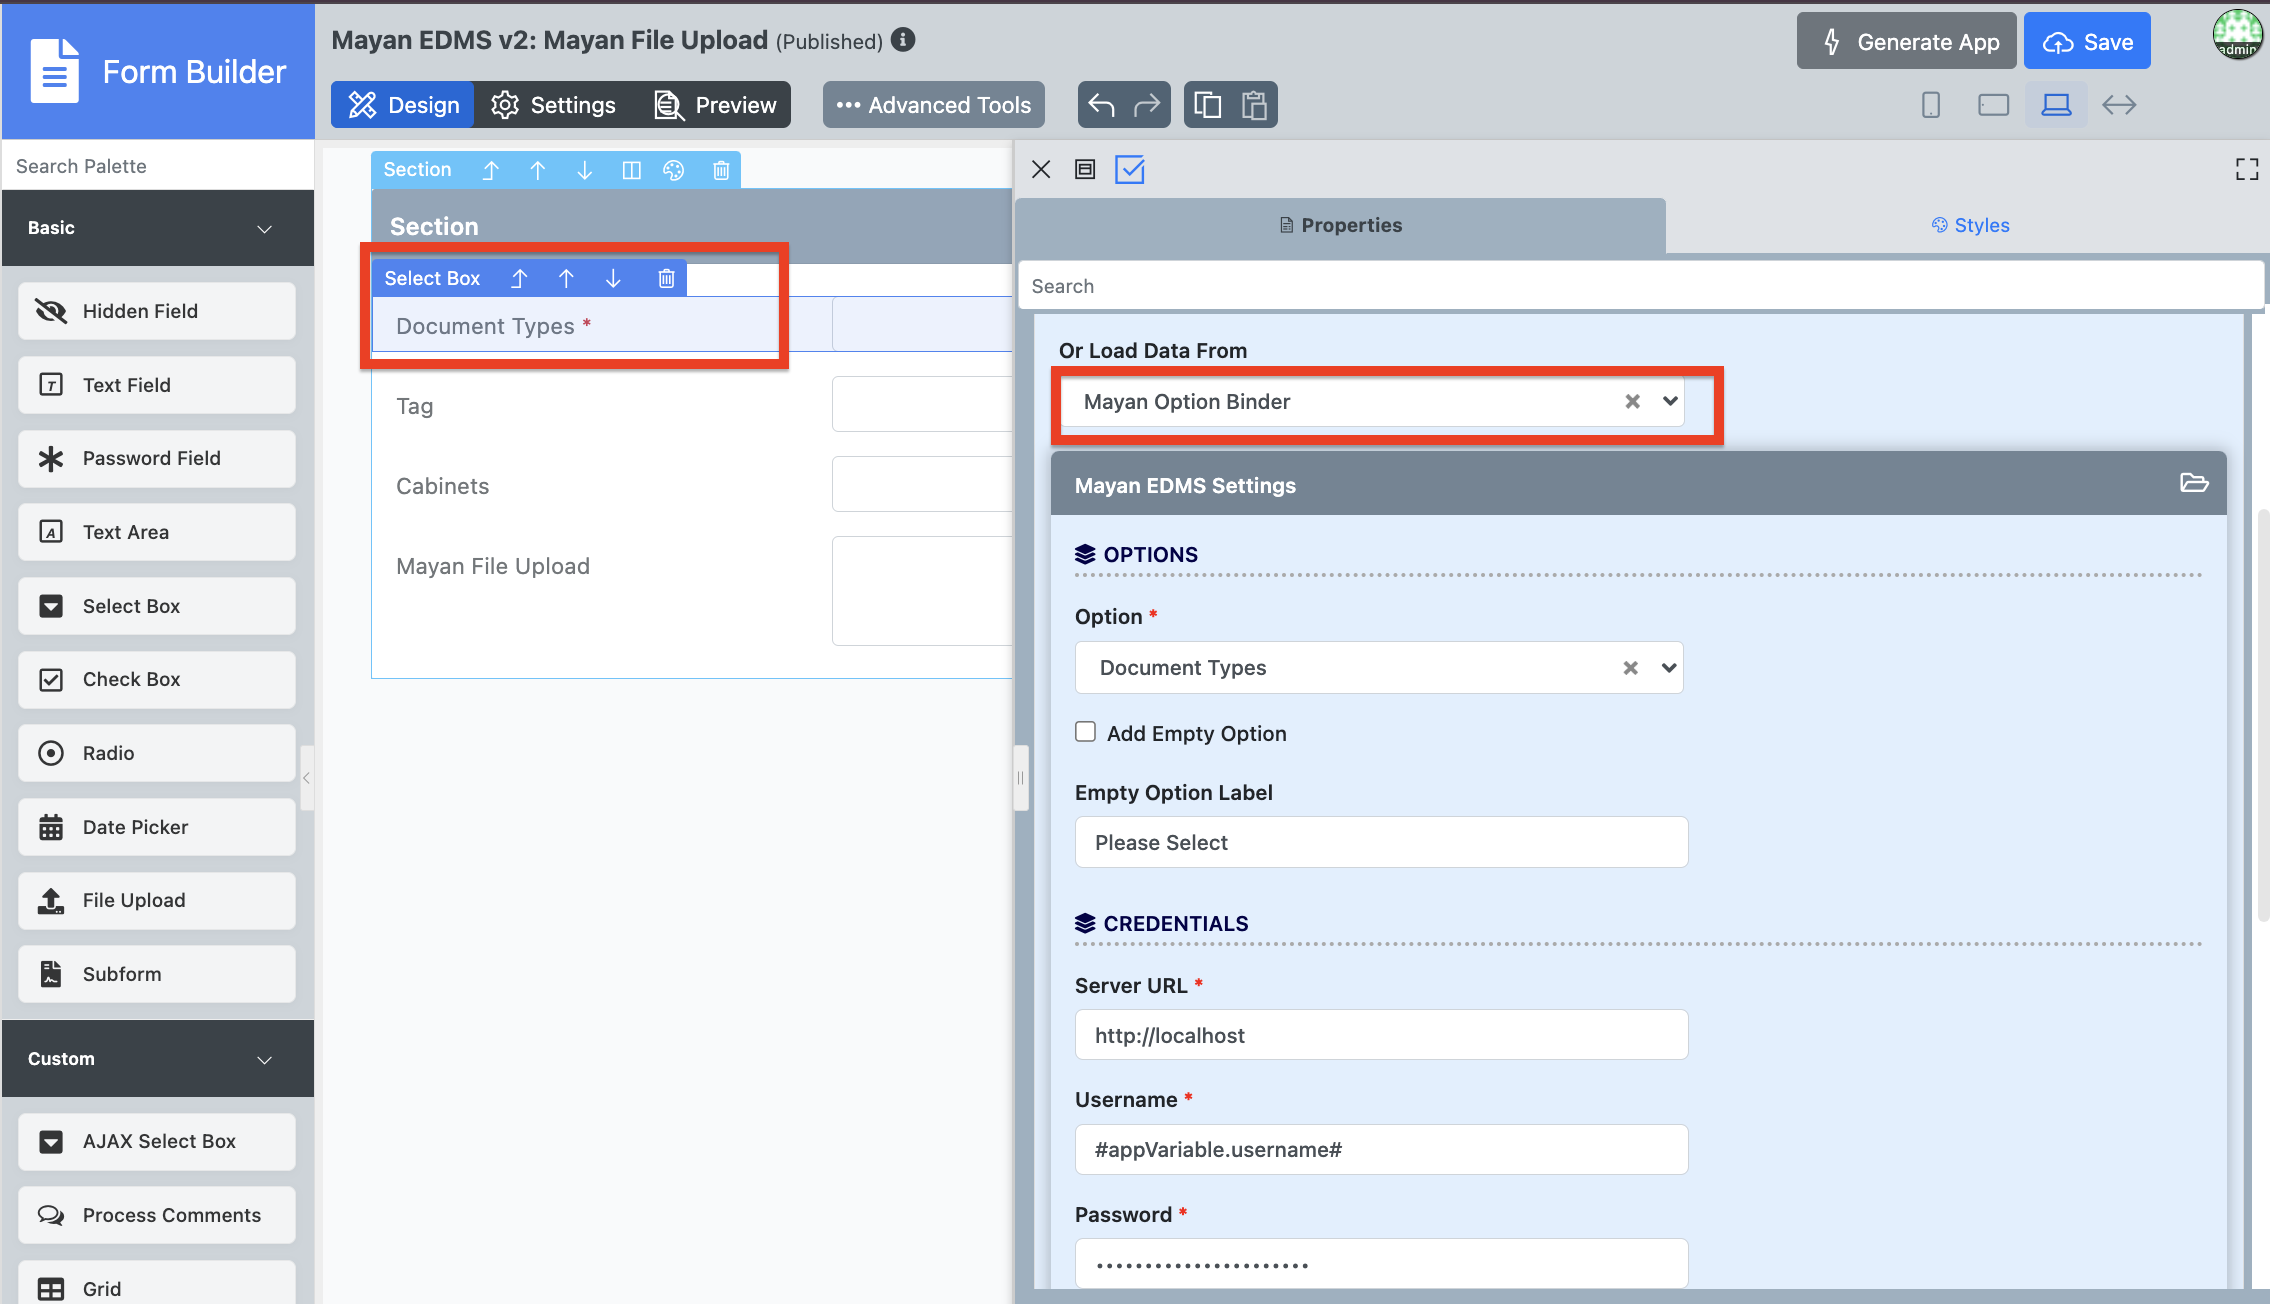
Task: Click the admin user avatar
Action: click(x=2238, y=35)
